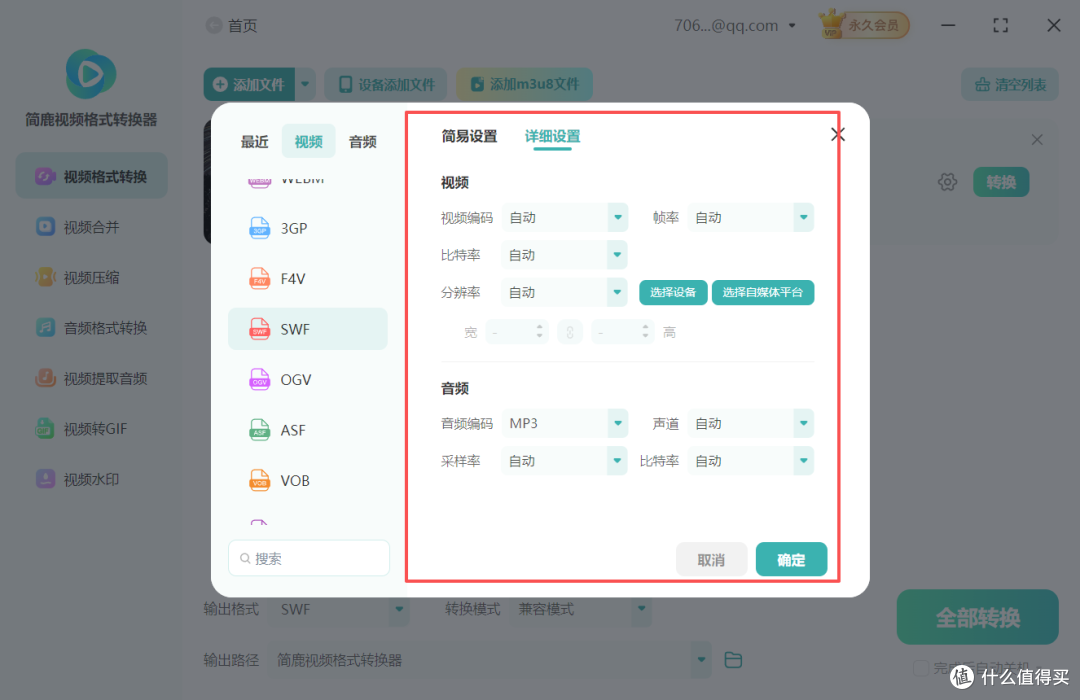Remove the file item with its X
Viewport: 1080px width, 700px height.
pyautogui.click(x=1037, y=140)
